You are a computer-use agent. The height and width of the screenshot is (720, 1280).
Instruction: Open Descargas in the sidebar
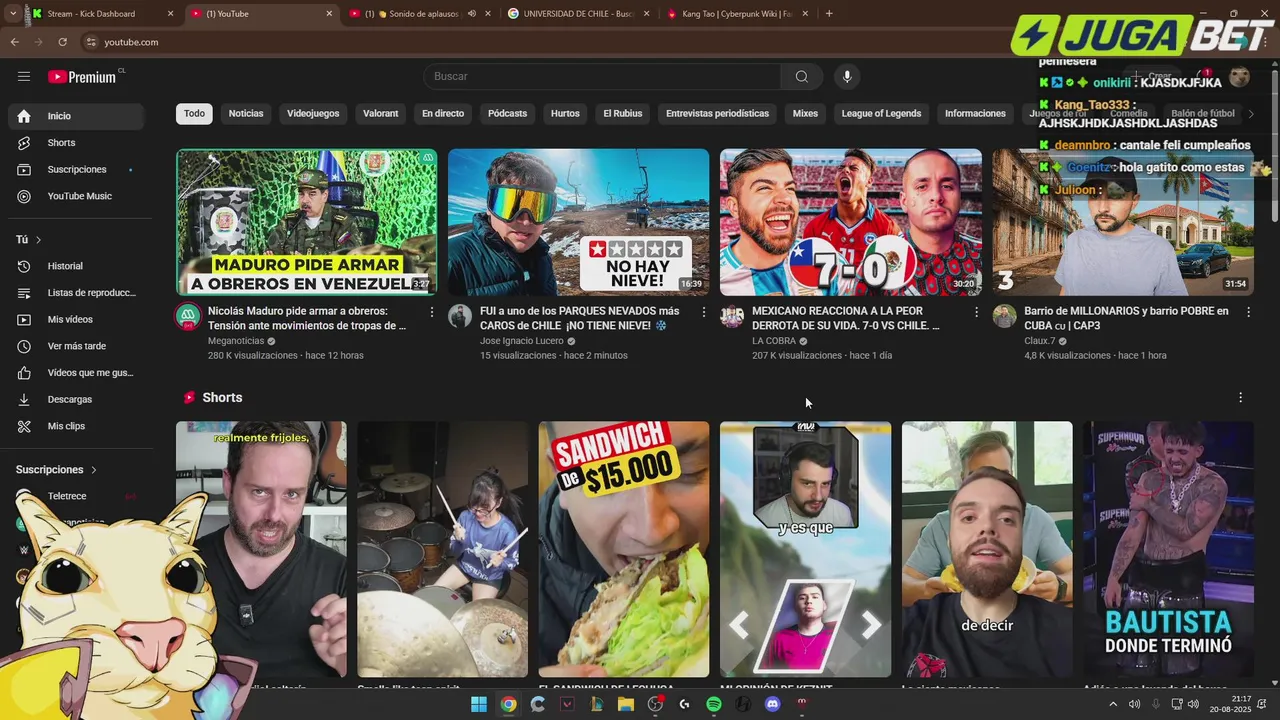pyautogui.click(x=76, y=399)
